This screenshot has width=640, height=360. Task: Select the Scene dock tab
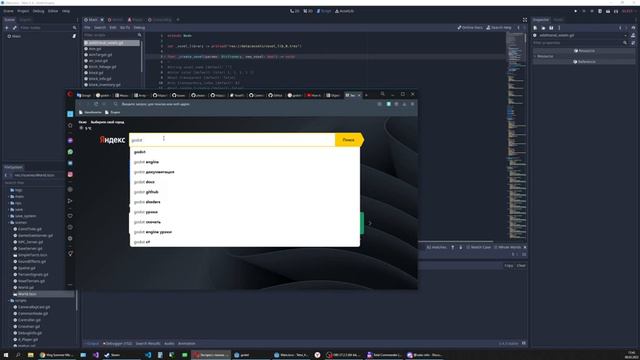click(9, 20)
